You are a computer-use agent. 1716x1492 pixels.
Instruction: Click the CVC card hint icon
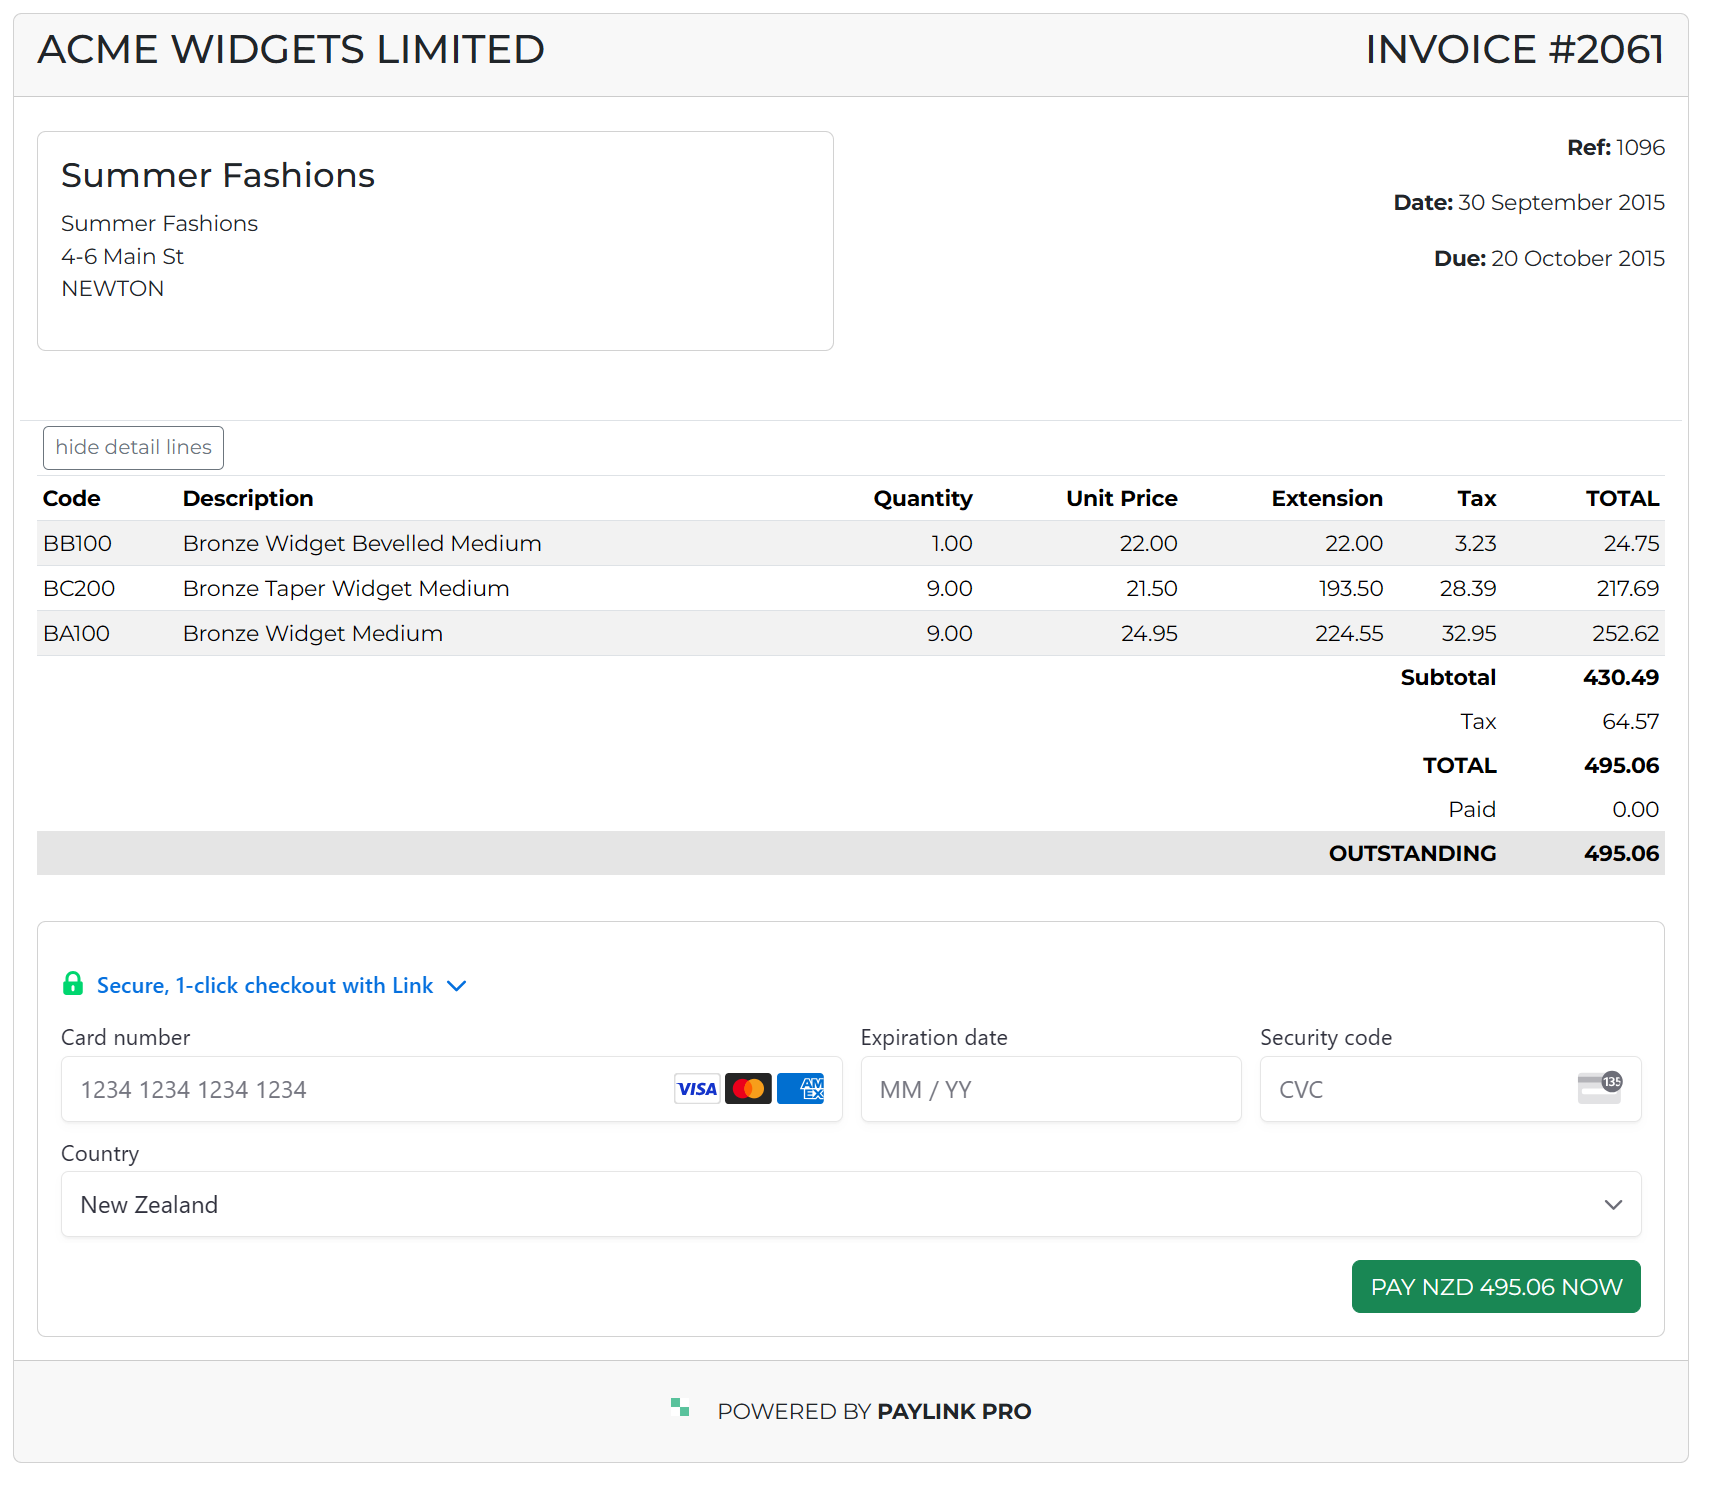click(1599, 1088)
